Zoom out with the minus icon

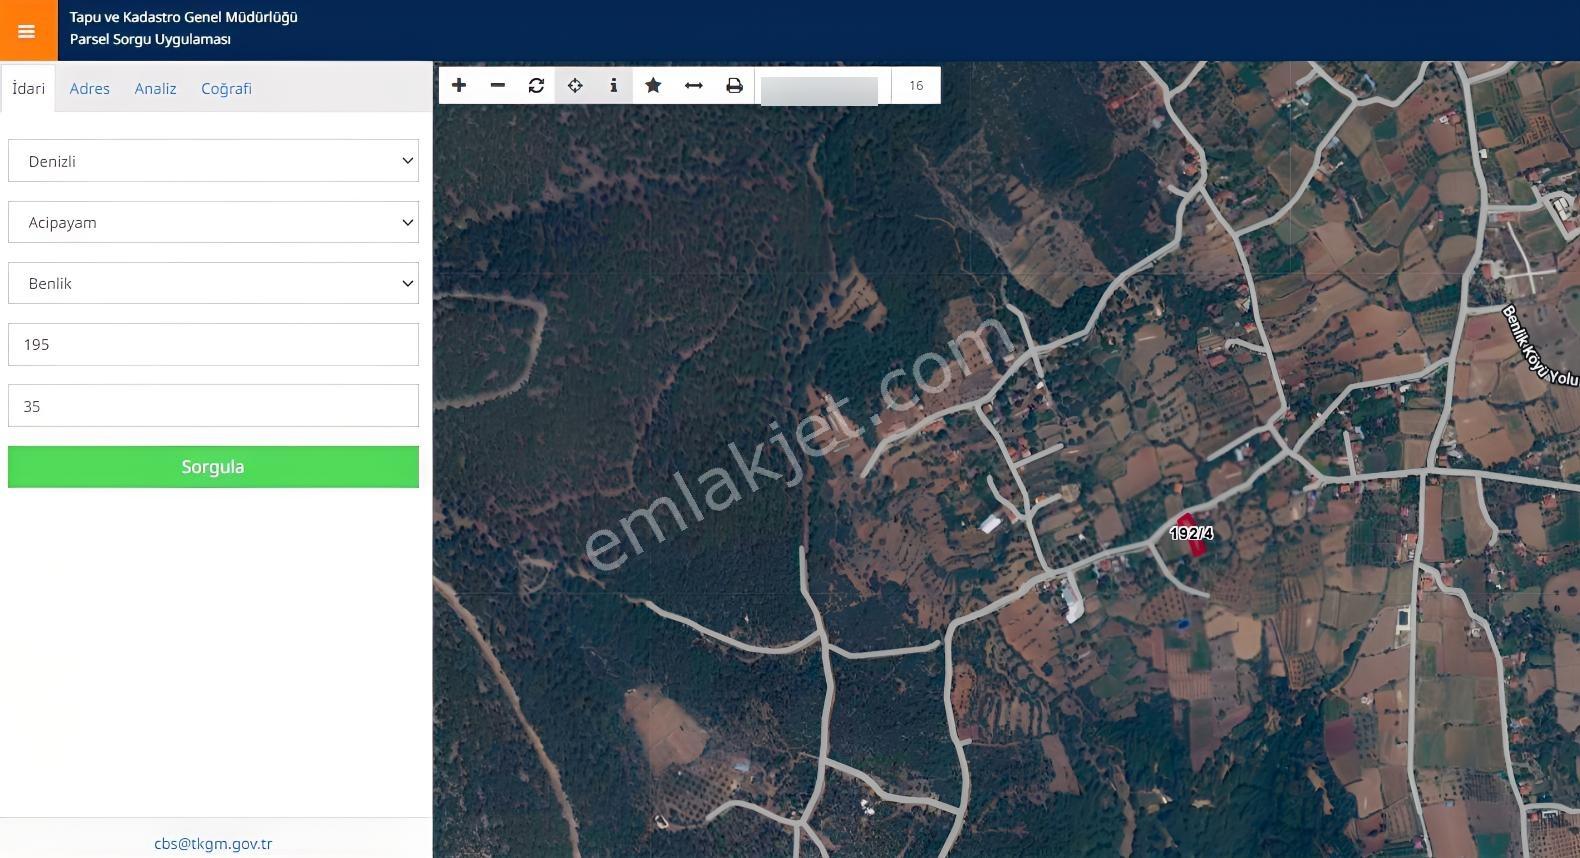pos(497,85)
